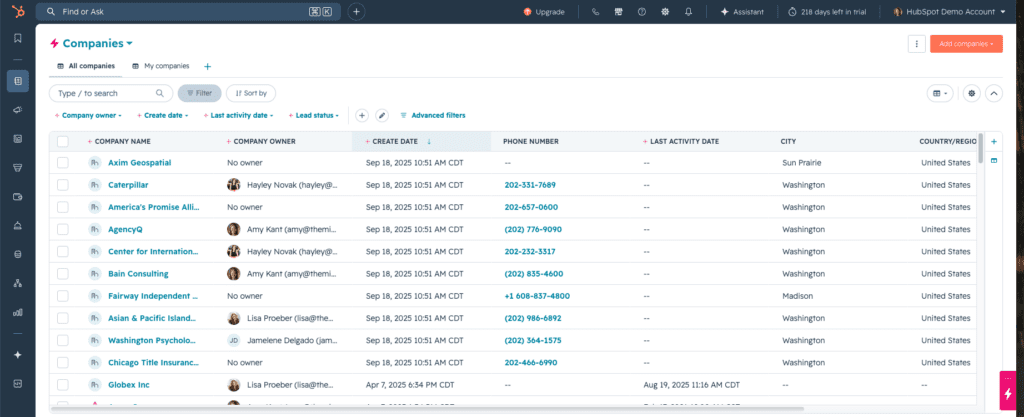
Task: Sort by the Company Name column header
Action: point(123,142)
